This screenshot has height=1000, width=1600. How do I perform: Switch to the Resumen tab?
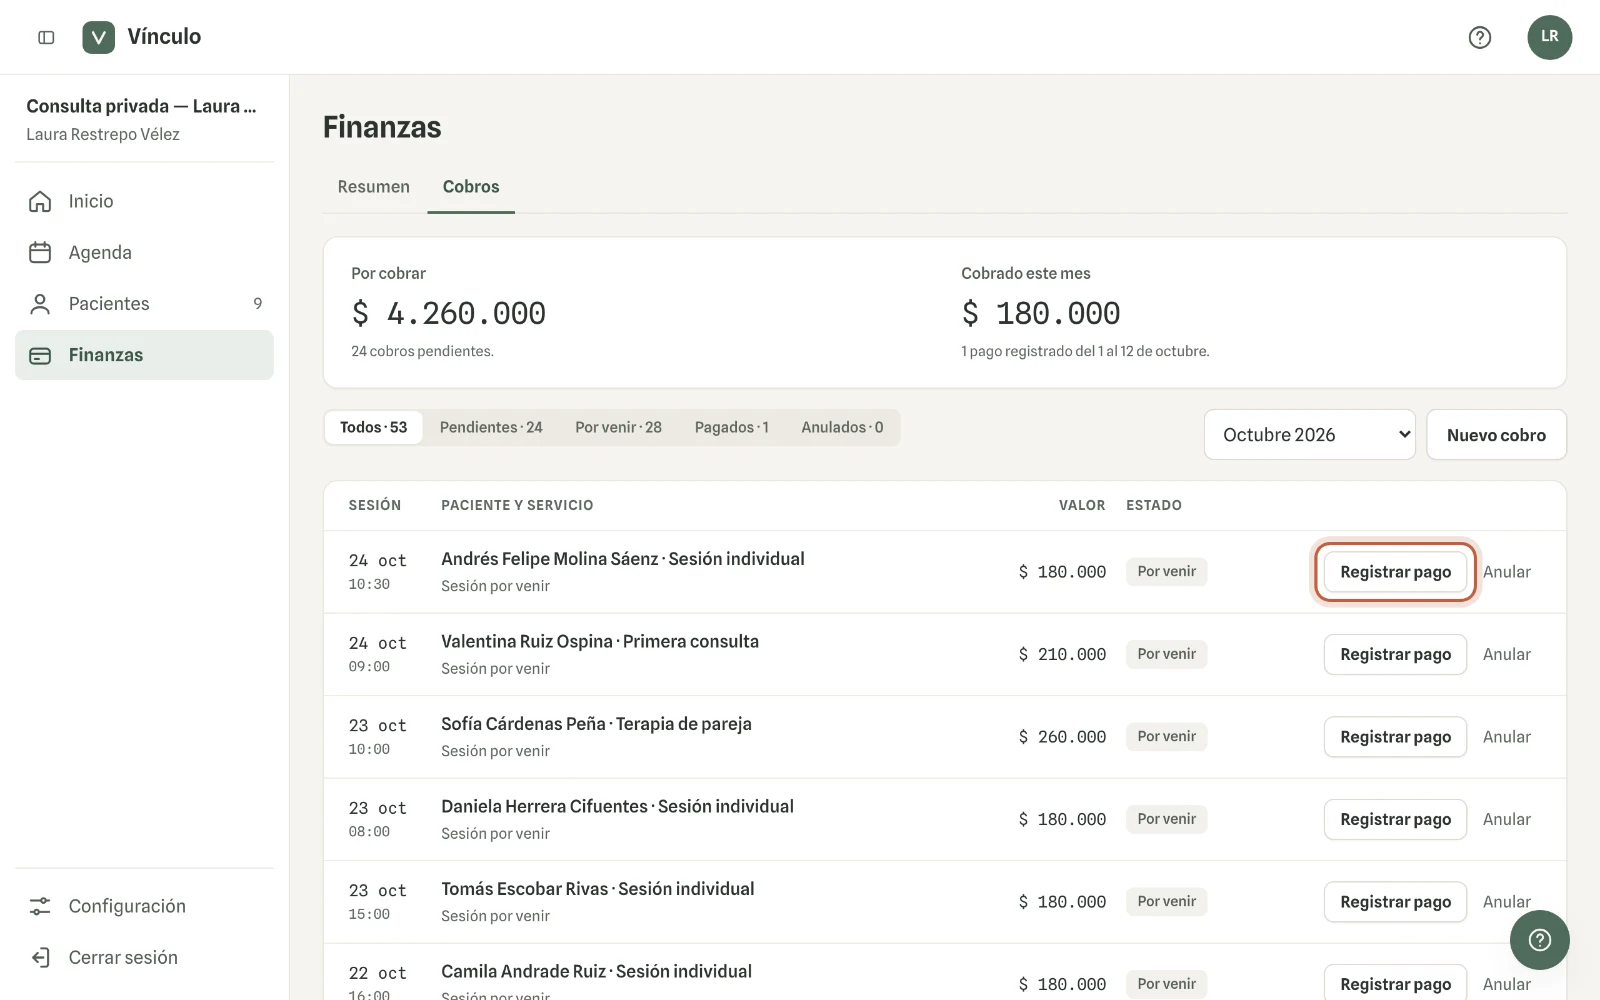pos(374,187)
